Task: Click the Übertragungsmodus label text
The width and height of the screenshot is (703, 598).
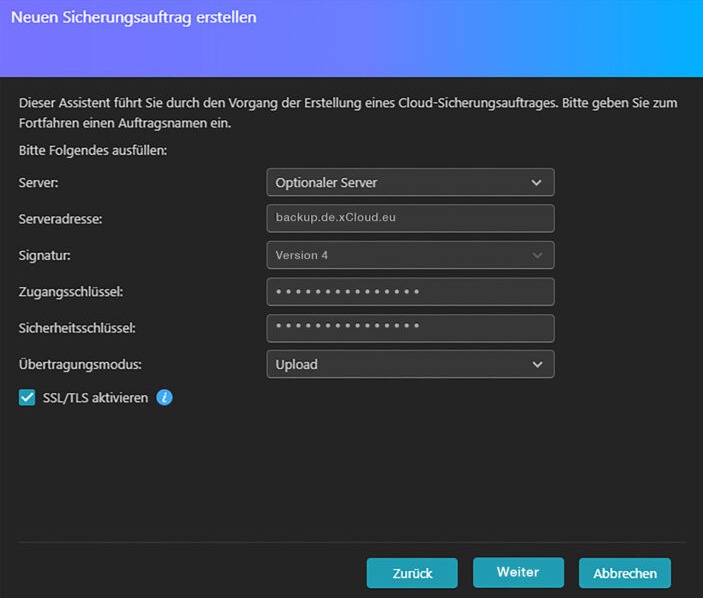Action: pyautogui.click(x=80, y=364)
